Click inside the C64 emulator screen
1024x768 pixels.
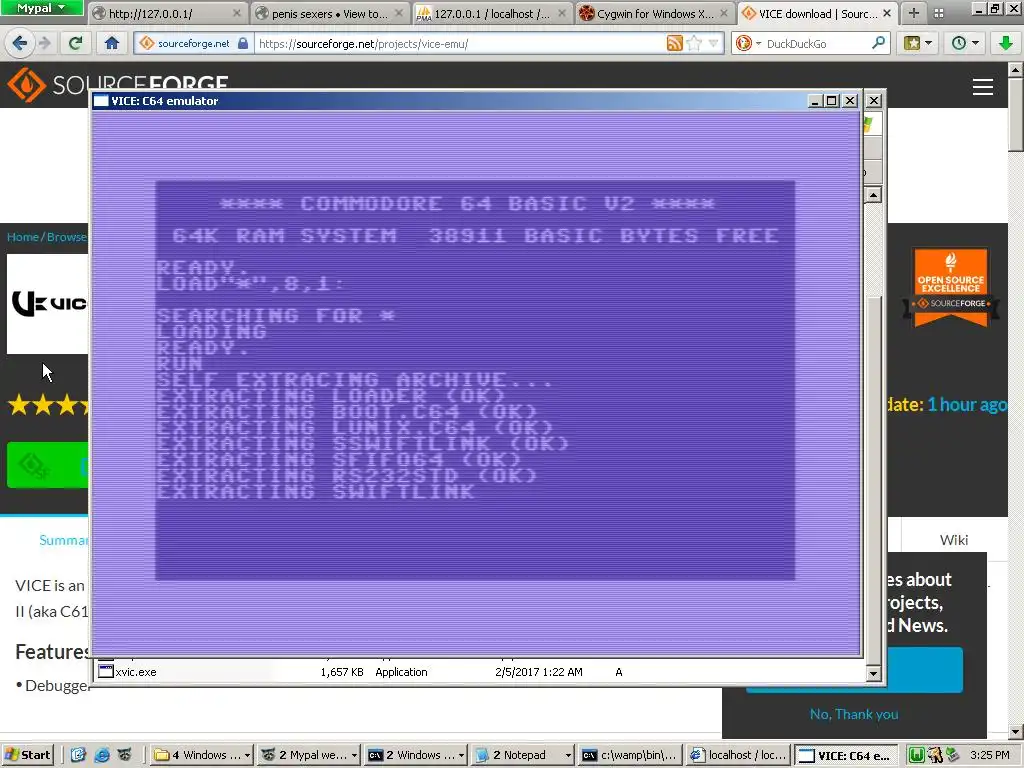(475, 381)
